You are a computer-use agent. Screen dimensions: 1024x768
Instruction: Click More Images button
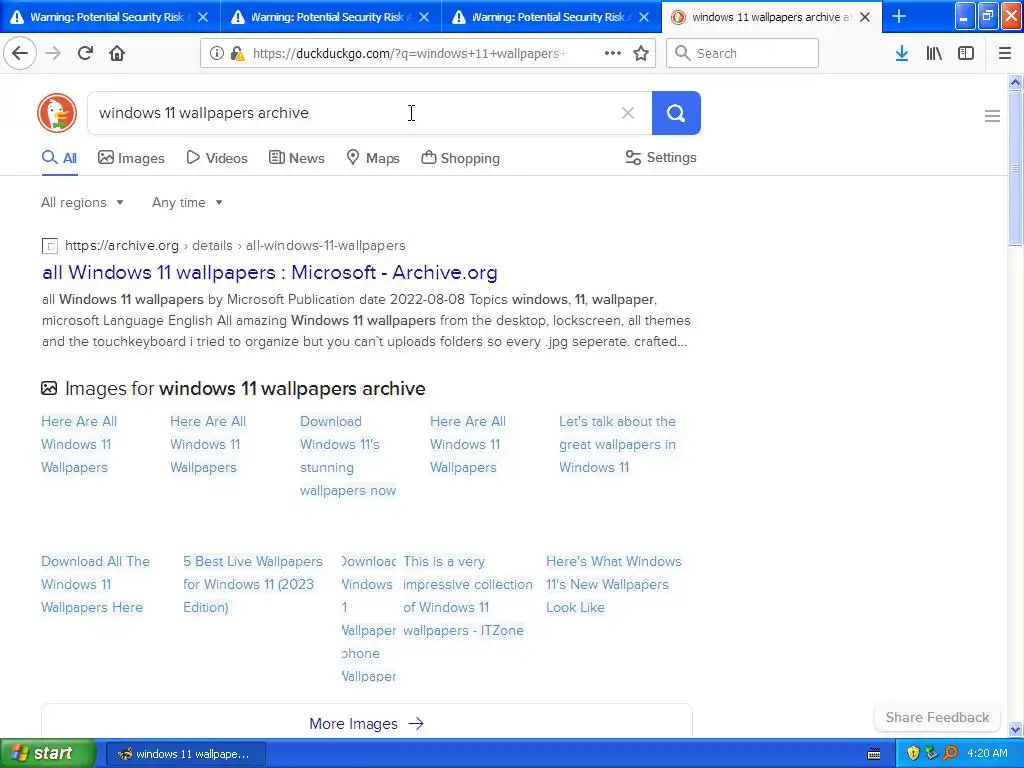(x=366, y=724)
